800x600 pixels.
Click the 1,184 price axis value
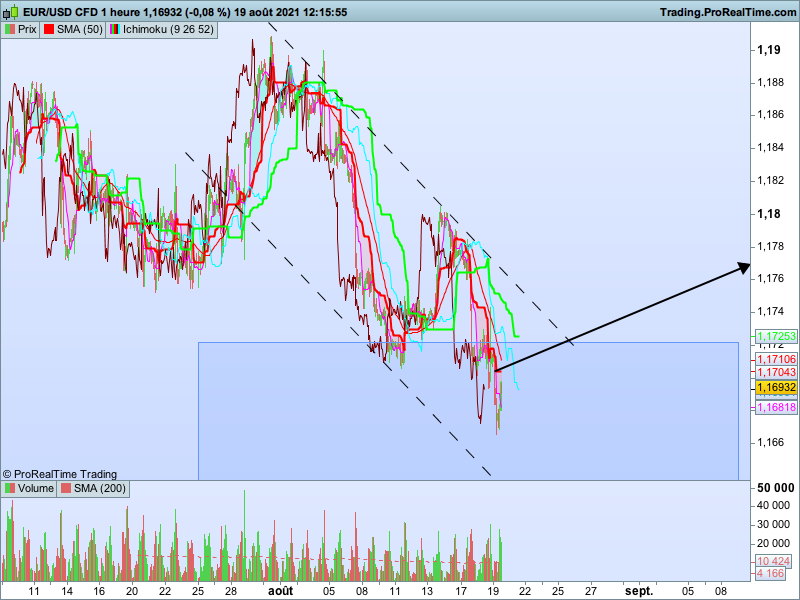[x=770, y=148]
